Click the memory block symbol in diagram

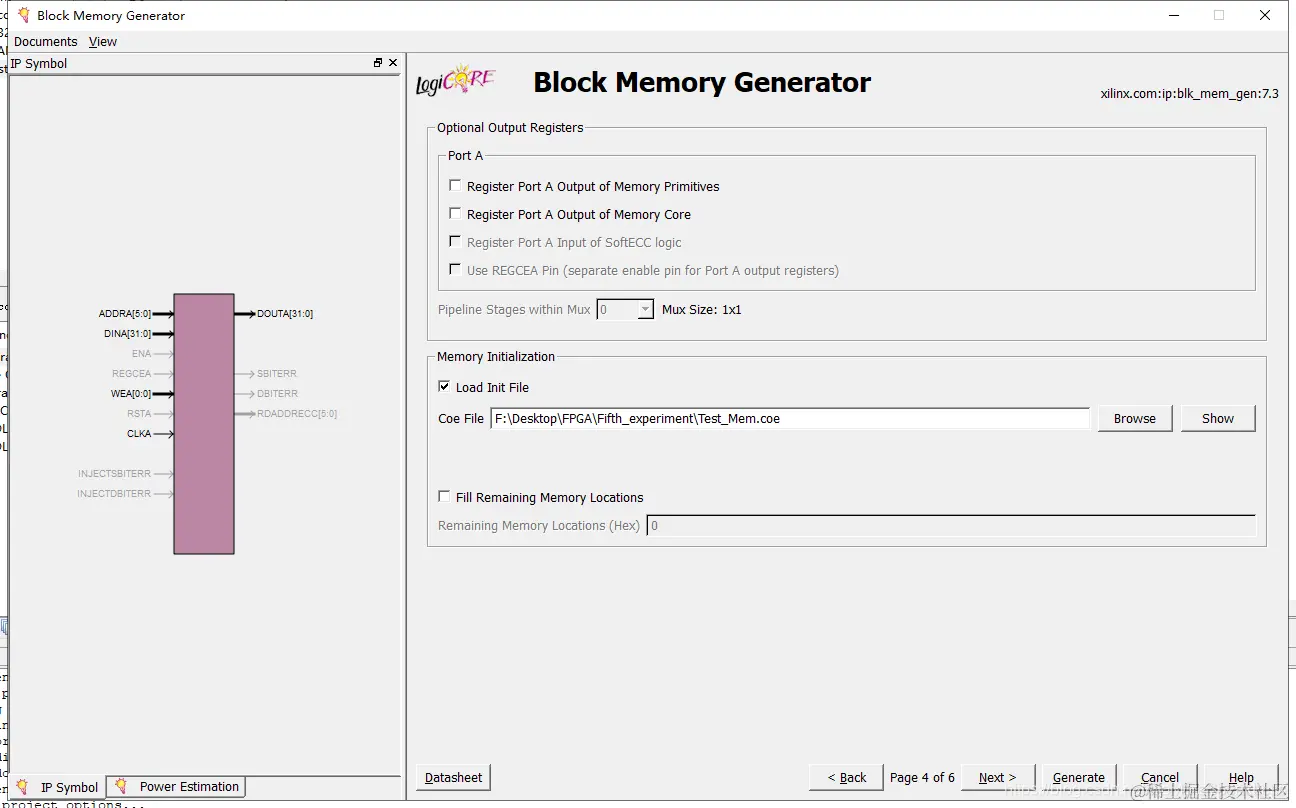(204, 424)
